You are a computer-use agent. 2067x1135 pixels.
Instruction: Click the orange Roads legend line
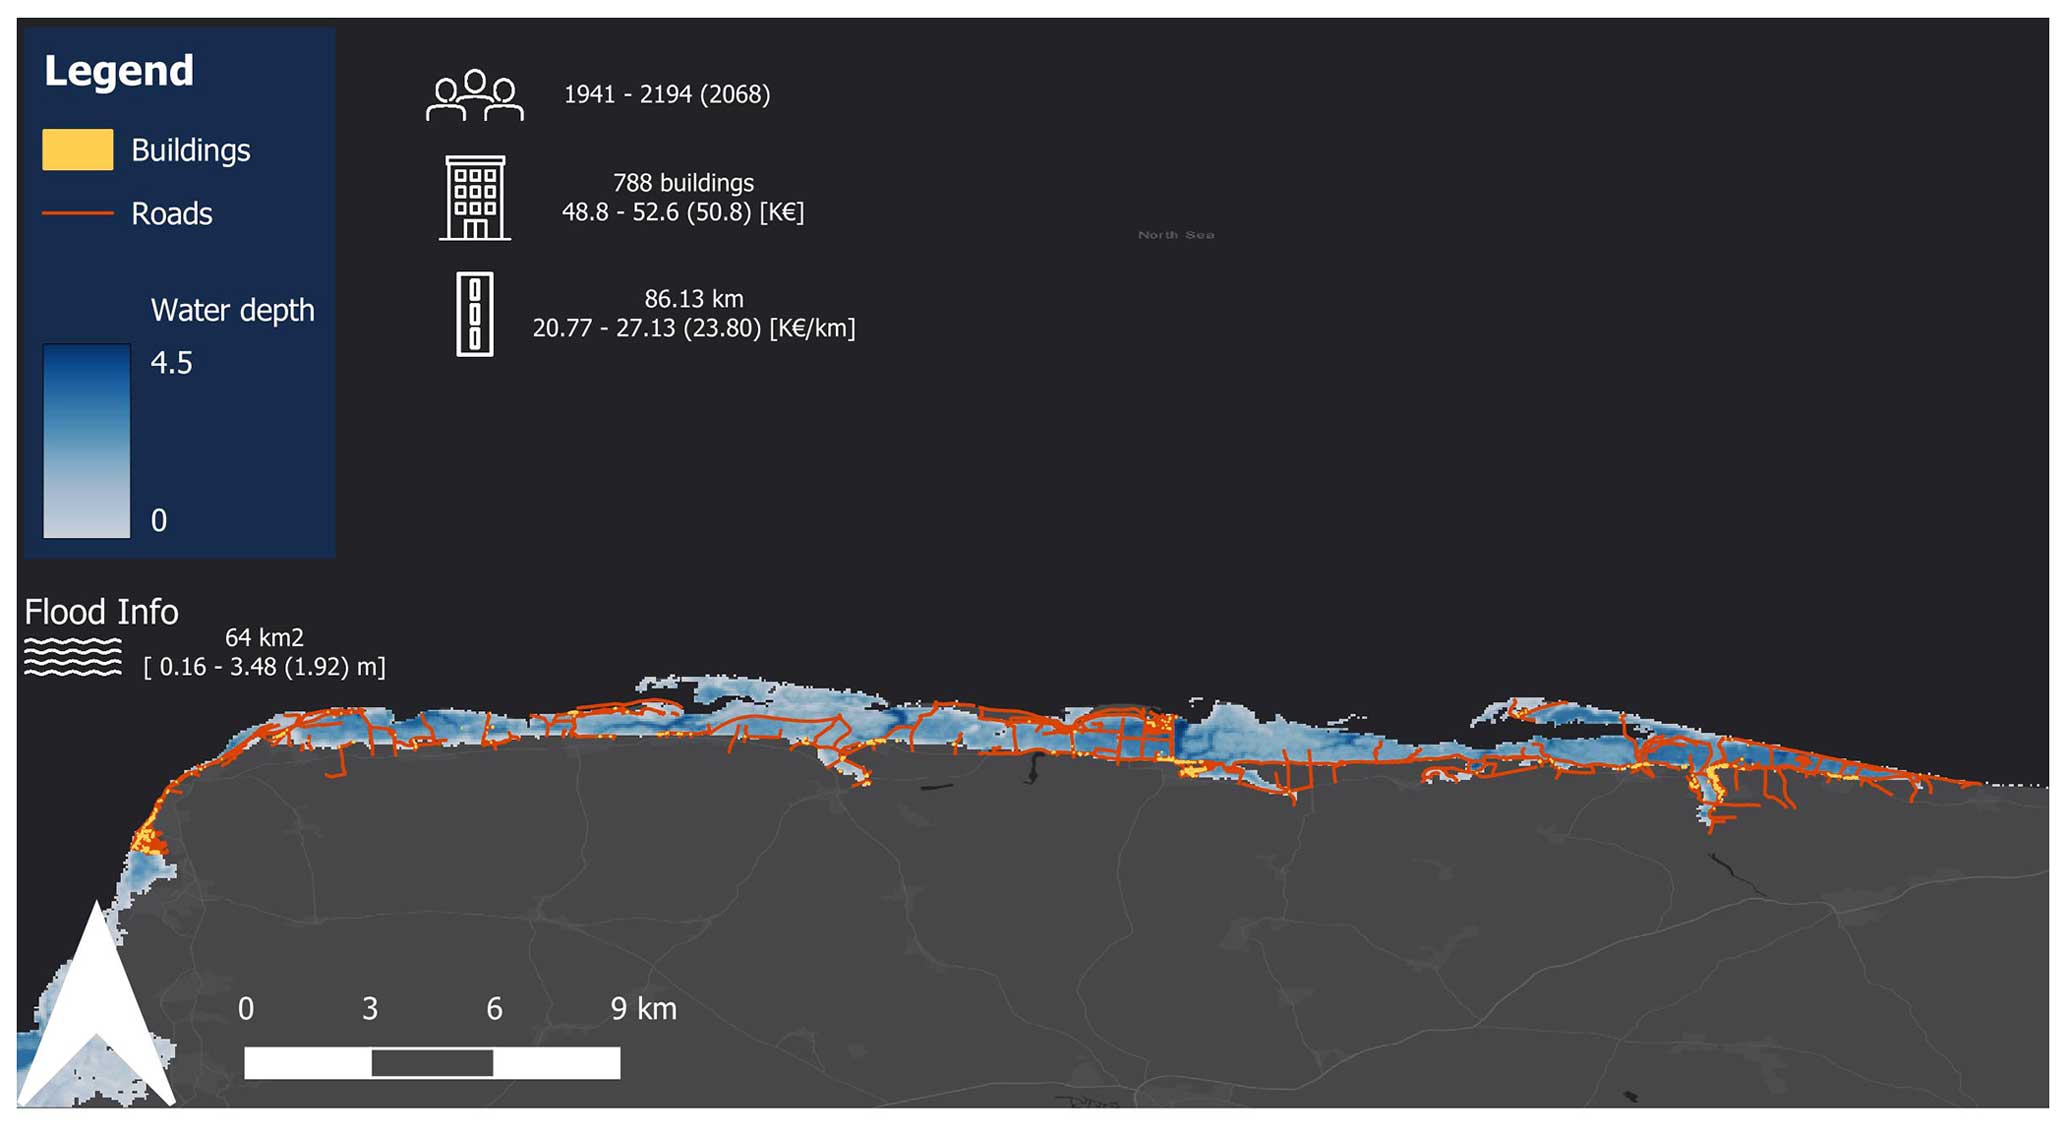click(x=77, y=213)
